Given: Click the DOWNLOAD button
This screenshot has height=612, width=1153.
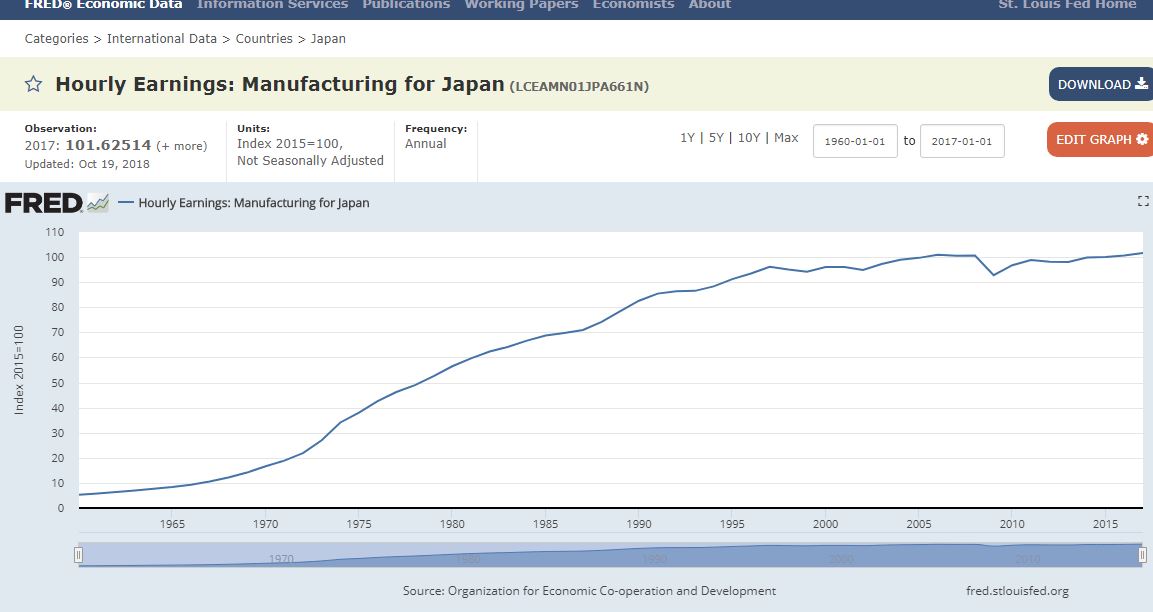Looking at the screenshot, I should pyautogui.click(x=1100, y=84).
